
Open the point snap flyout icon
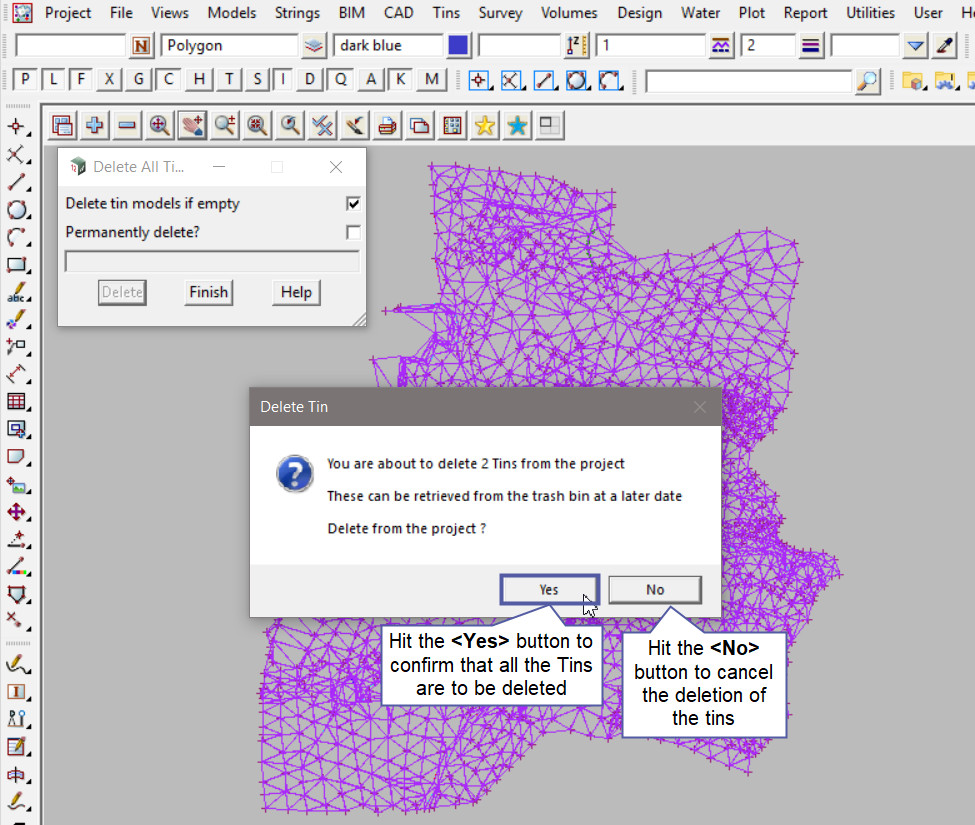479,80
